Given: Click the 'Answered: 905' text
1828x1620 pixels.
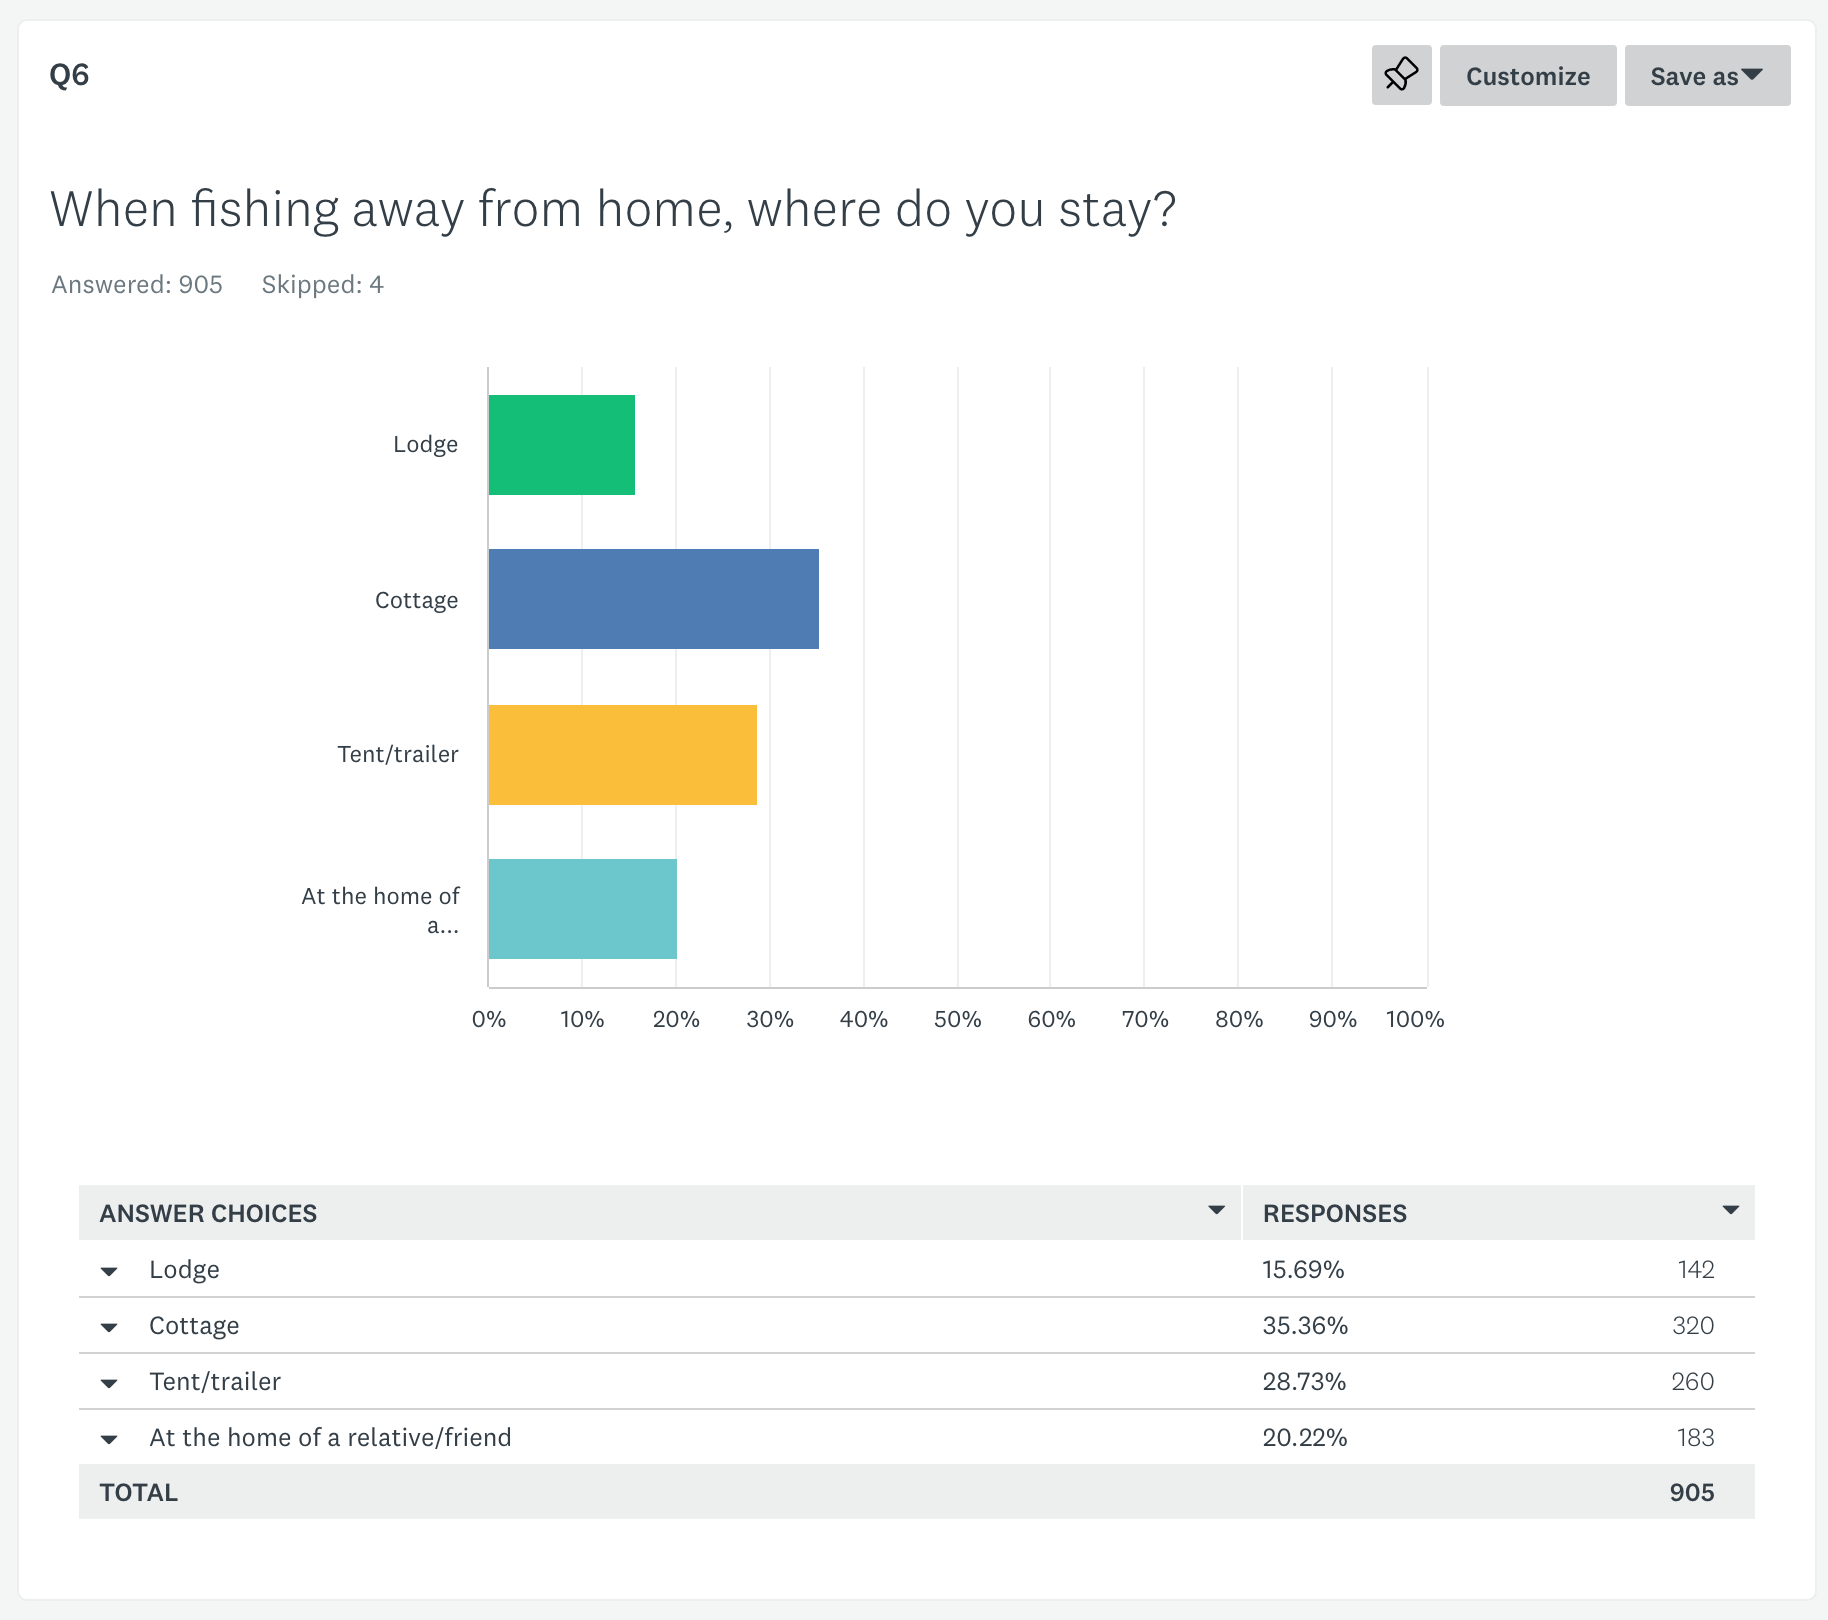Looking at the screenshot, I should pos(137,285).
